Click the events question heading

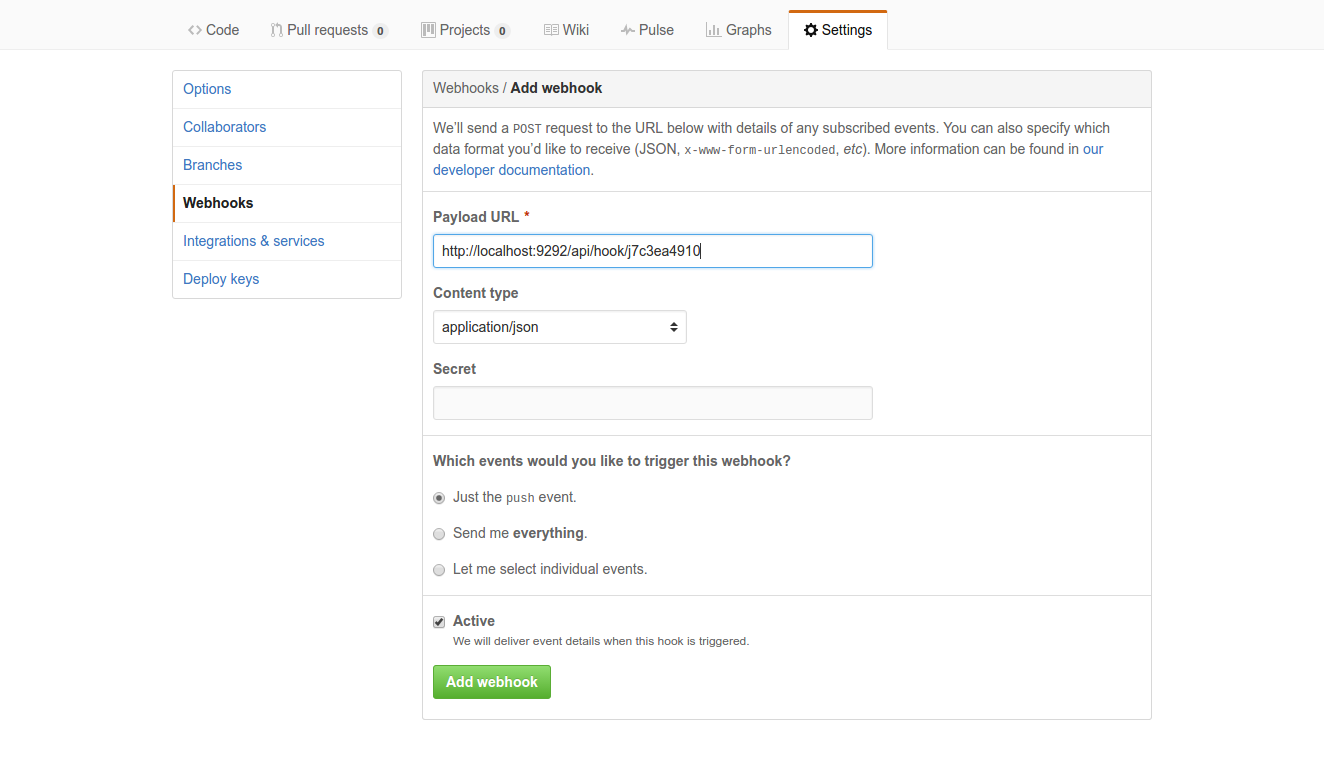[x=612, y=461]
